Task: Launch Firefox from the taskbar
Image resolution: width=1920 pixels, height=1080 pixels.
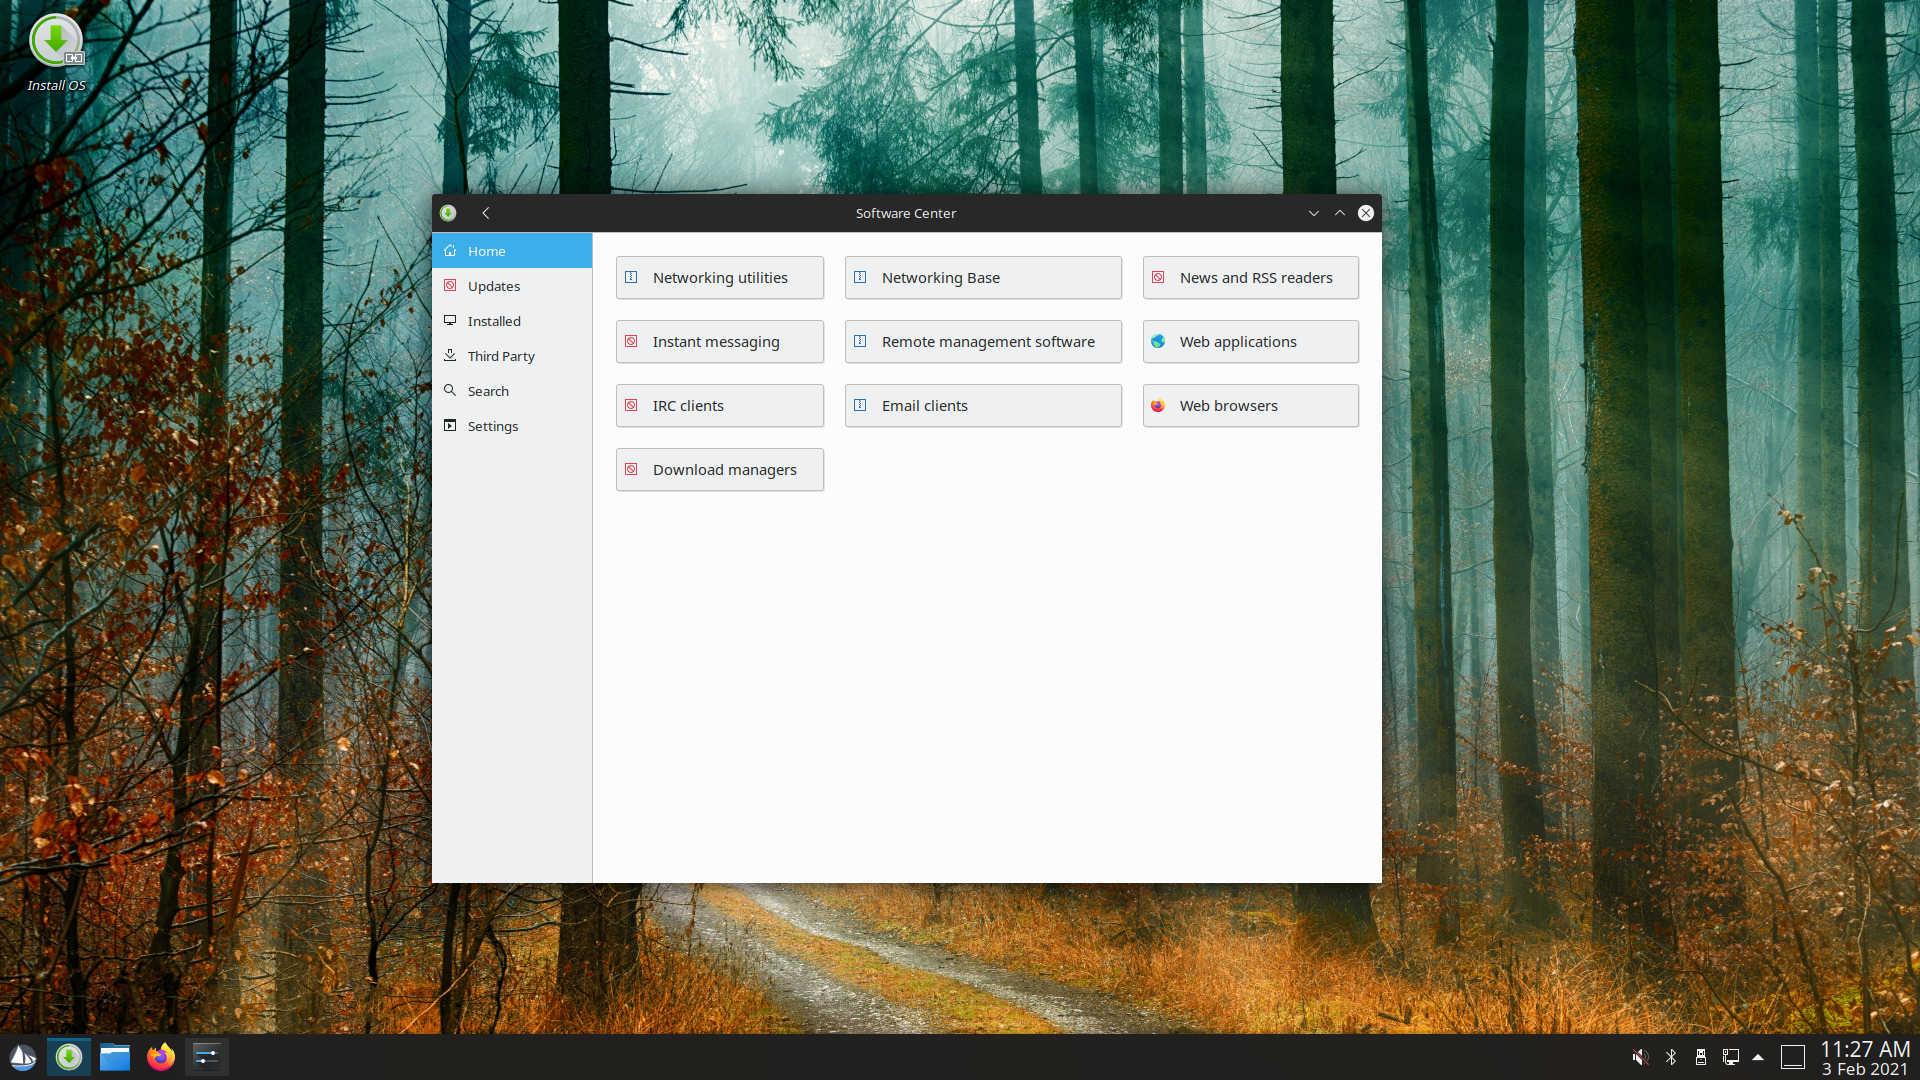Action: coord(161,1057)
